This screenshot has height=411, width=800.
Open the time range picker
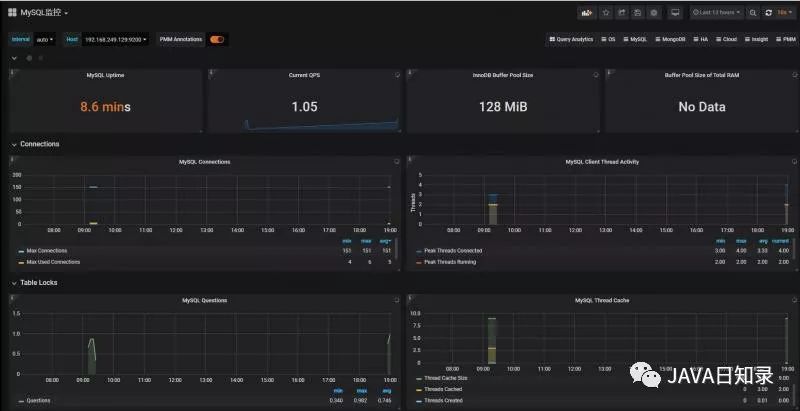point(716,13)
